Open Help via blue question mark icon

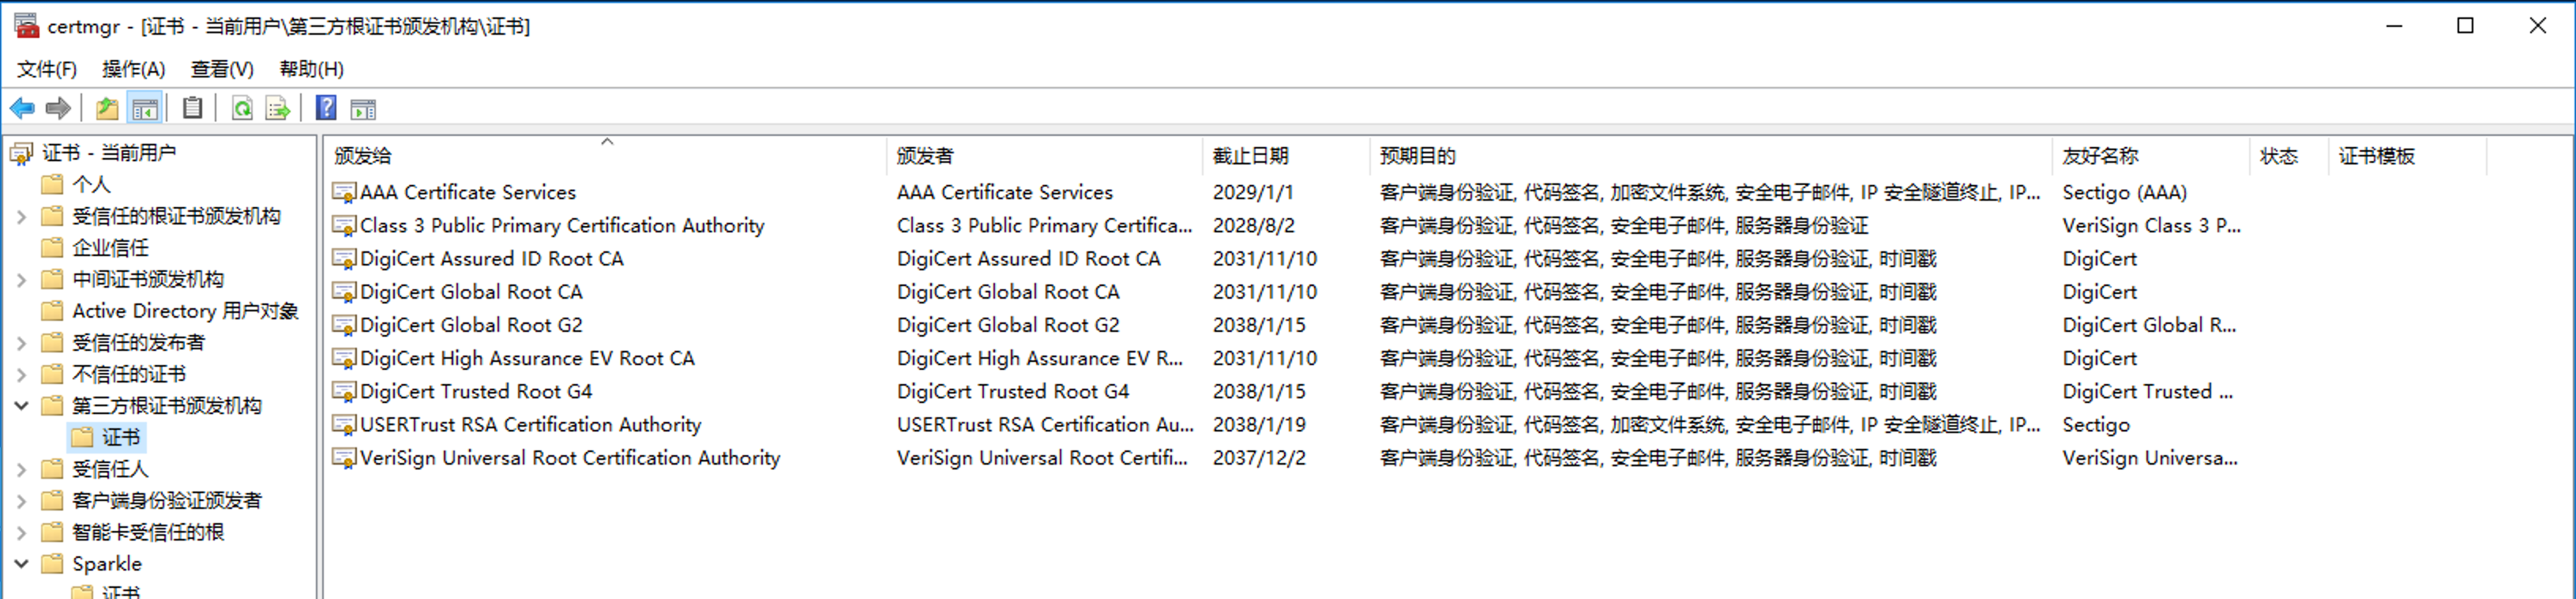click(326, 108)
